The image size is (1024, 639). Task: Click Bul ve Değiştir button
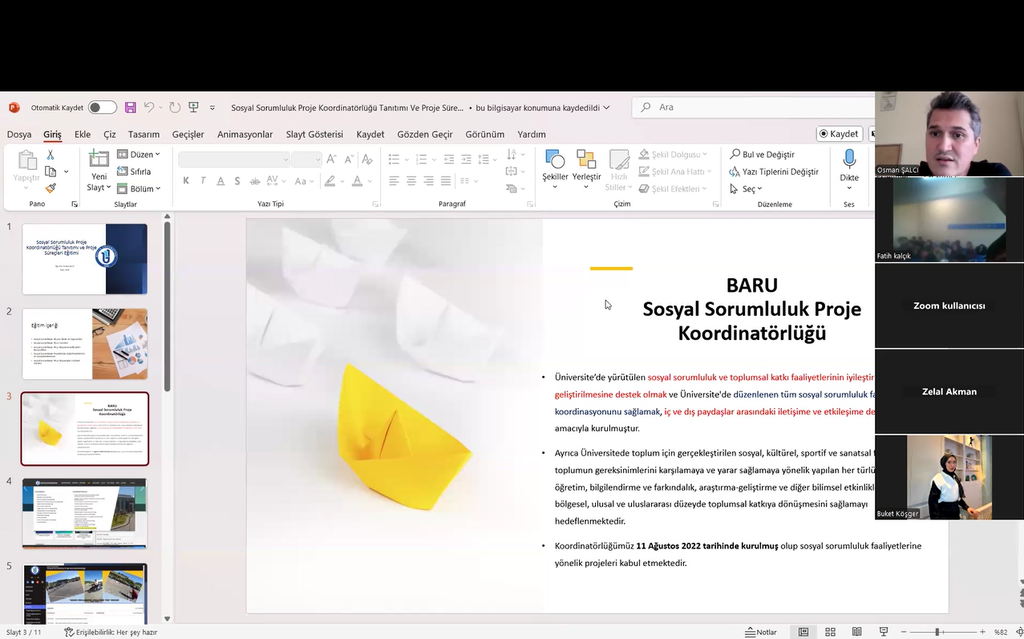tap(762, 154)
